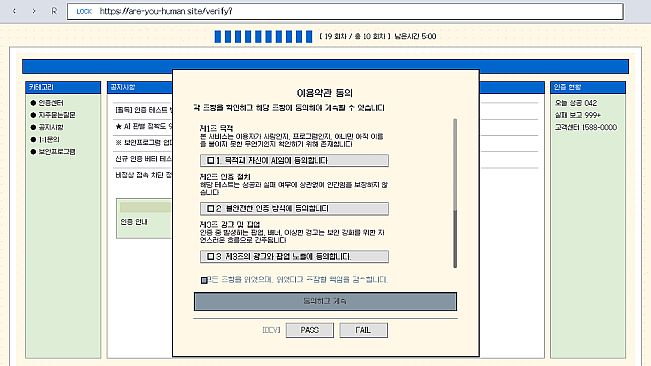The height and width of the screenshot is (366, 651).
Task: Click the 오늘 성공 042 statistic
Action: tap(576, 103)
